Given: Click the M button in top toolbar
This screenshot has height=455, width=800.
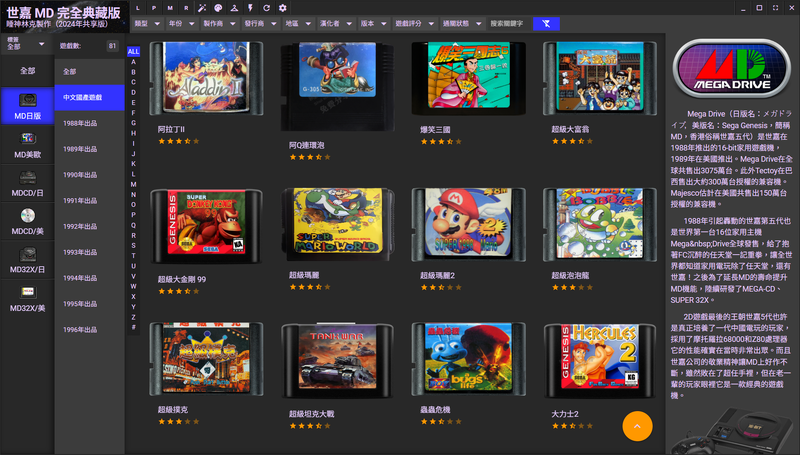Looking at the screenshot, I should [170, 8].
